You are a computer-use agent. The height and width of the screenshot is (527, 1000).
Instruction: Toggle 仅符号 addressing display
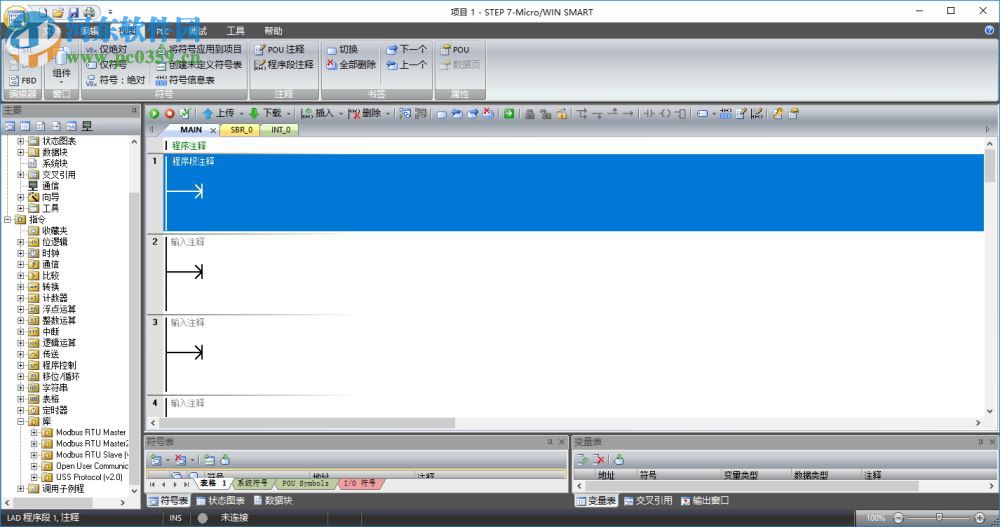106,64
